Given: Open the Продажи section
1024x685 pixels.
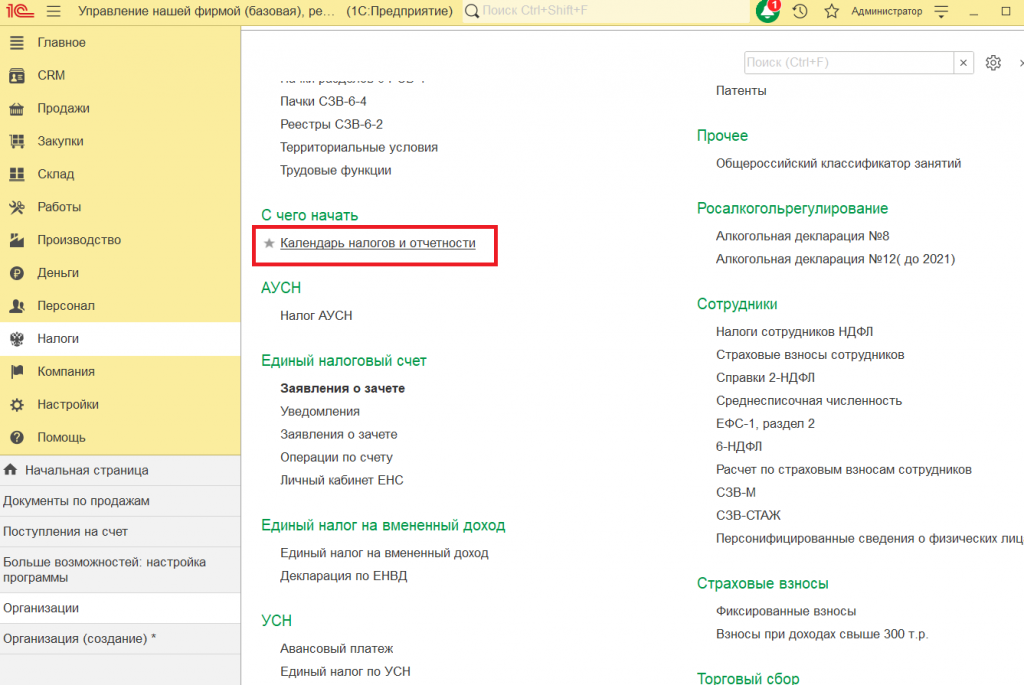Looking at the screenshot, I should (120, 108).
